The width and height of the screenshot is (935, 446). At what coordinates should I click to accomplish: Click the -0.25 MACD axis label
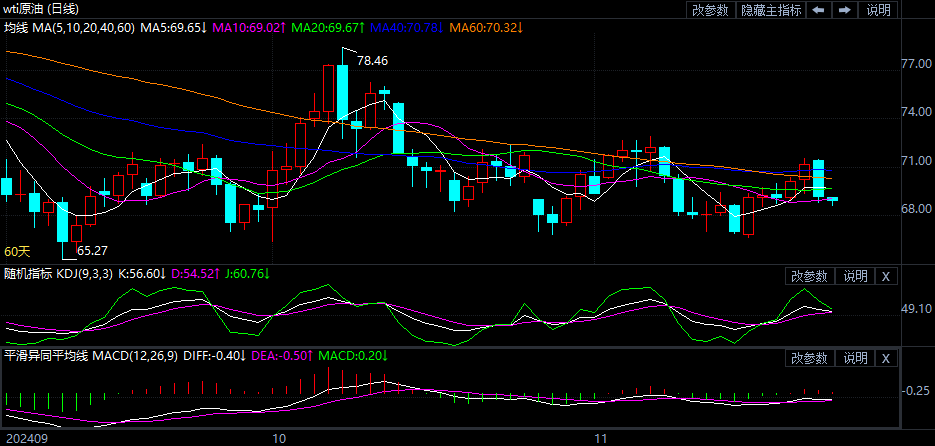click(915, 391)
